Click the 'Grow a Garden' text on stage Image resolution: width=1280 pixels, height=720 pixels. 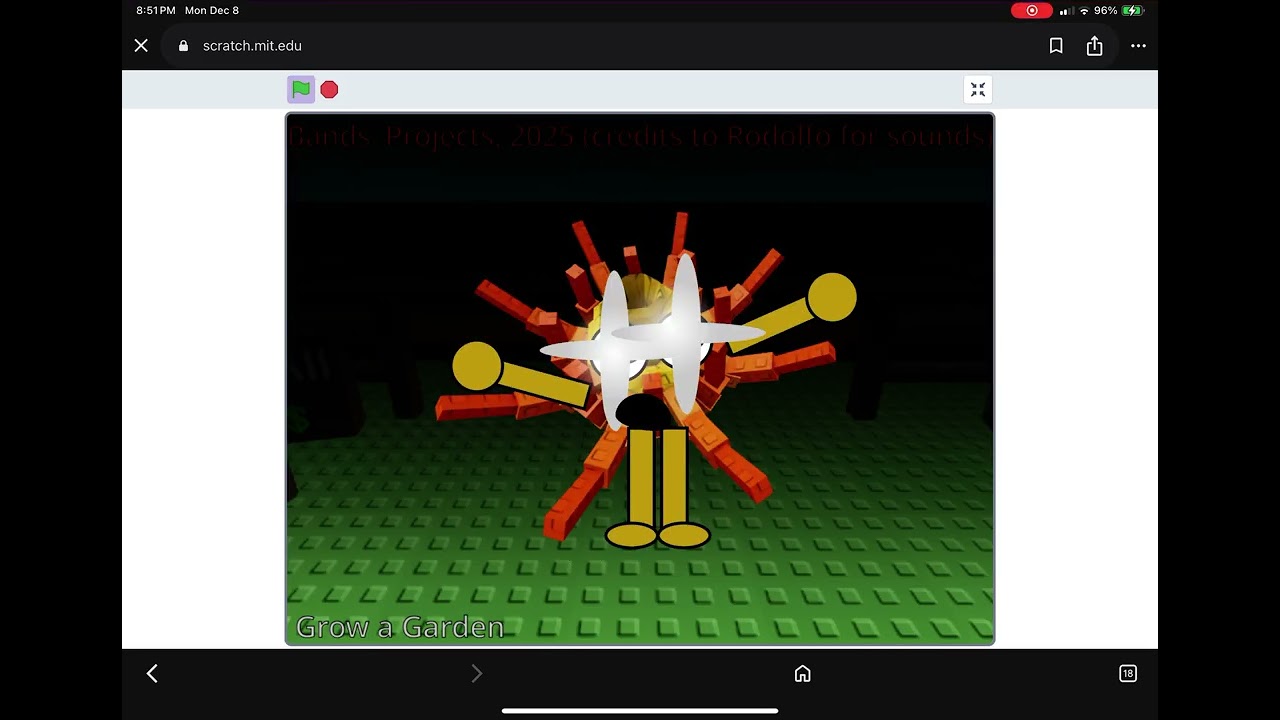[x=400, y=627]
